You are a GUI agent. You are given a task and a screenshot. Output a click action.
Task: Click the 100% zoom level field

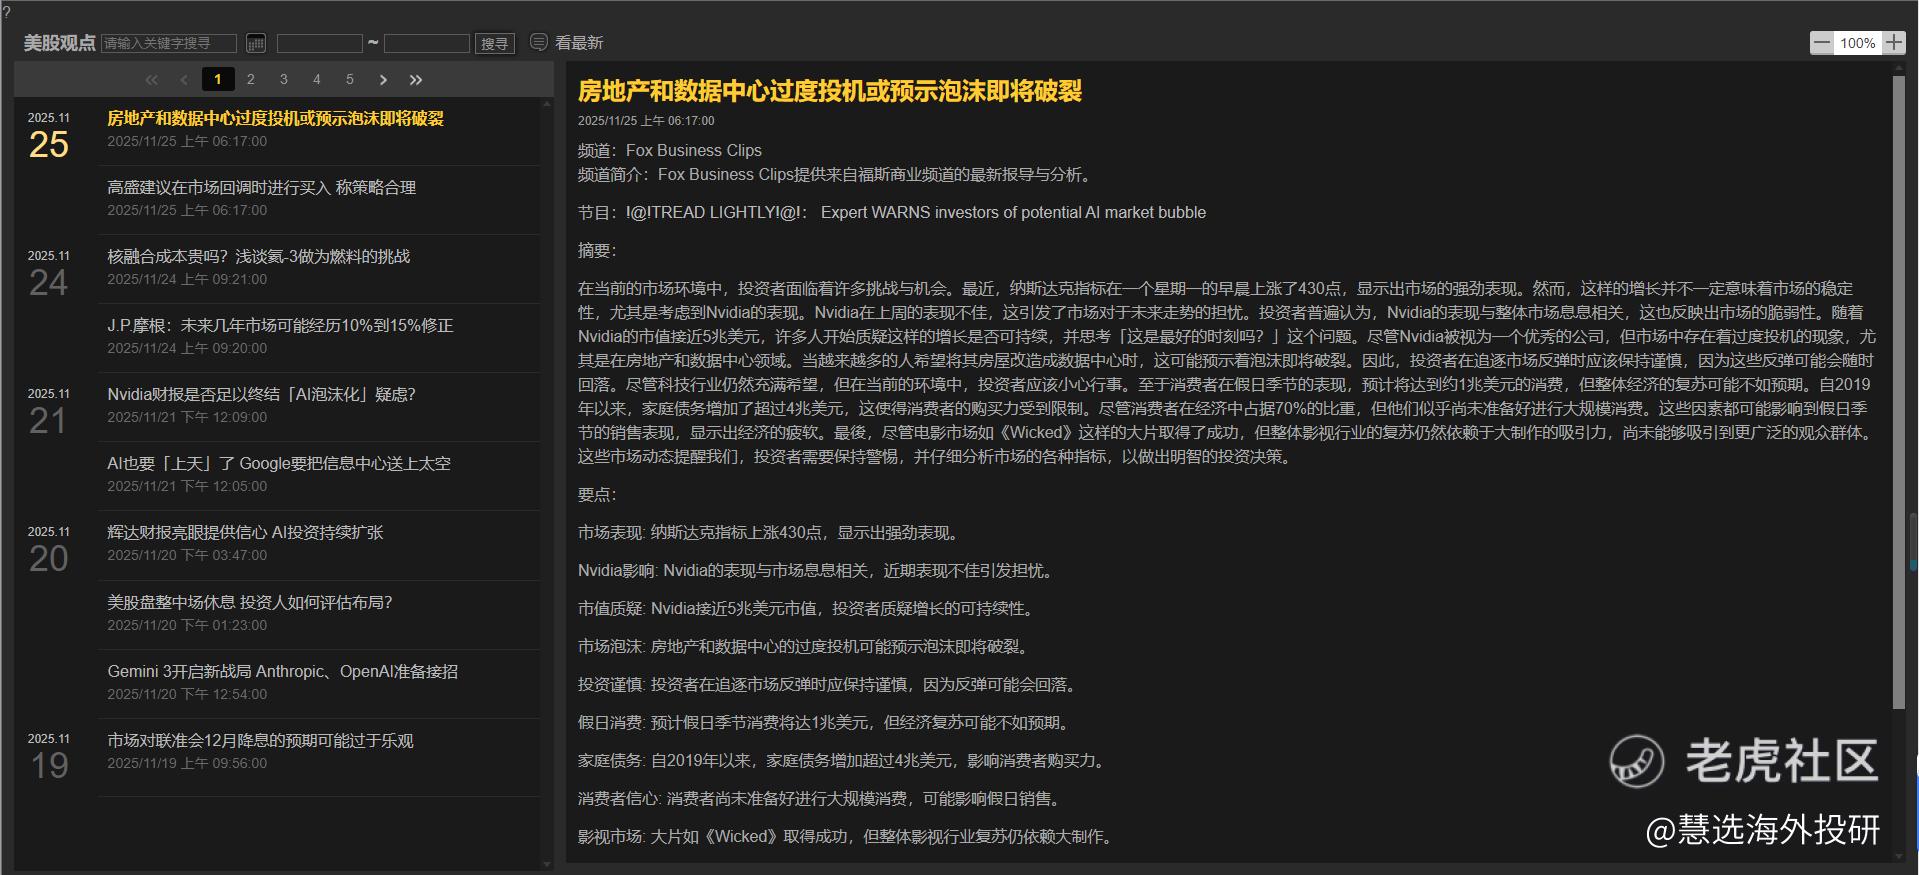(x=1858, y=43)
